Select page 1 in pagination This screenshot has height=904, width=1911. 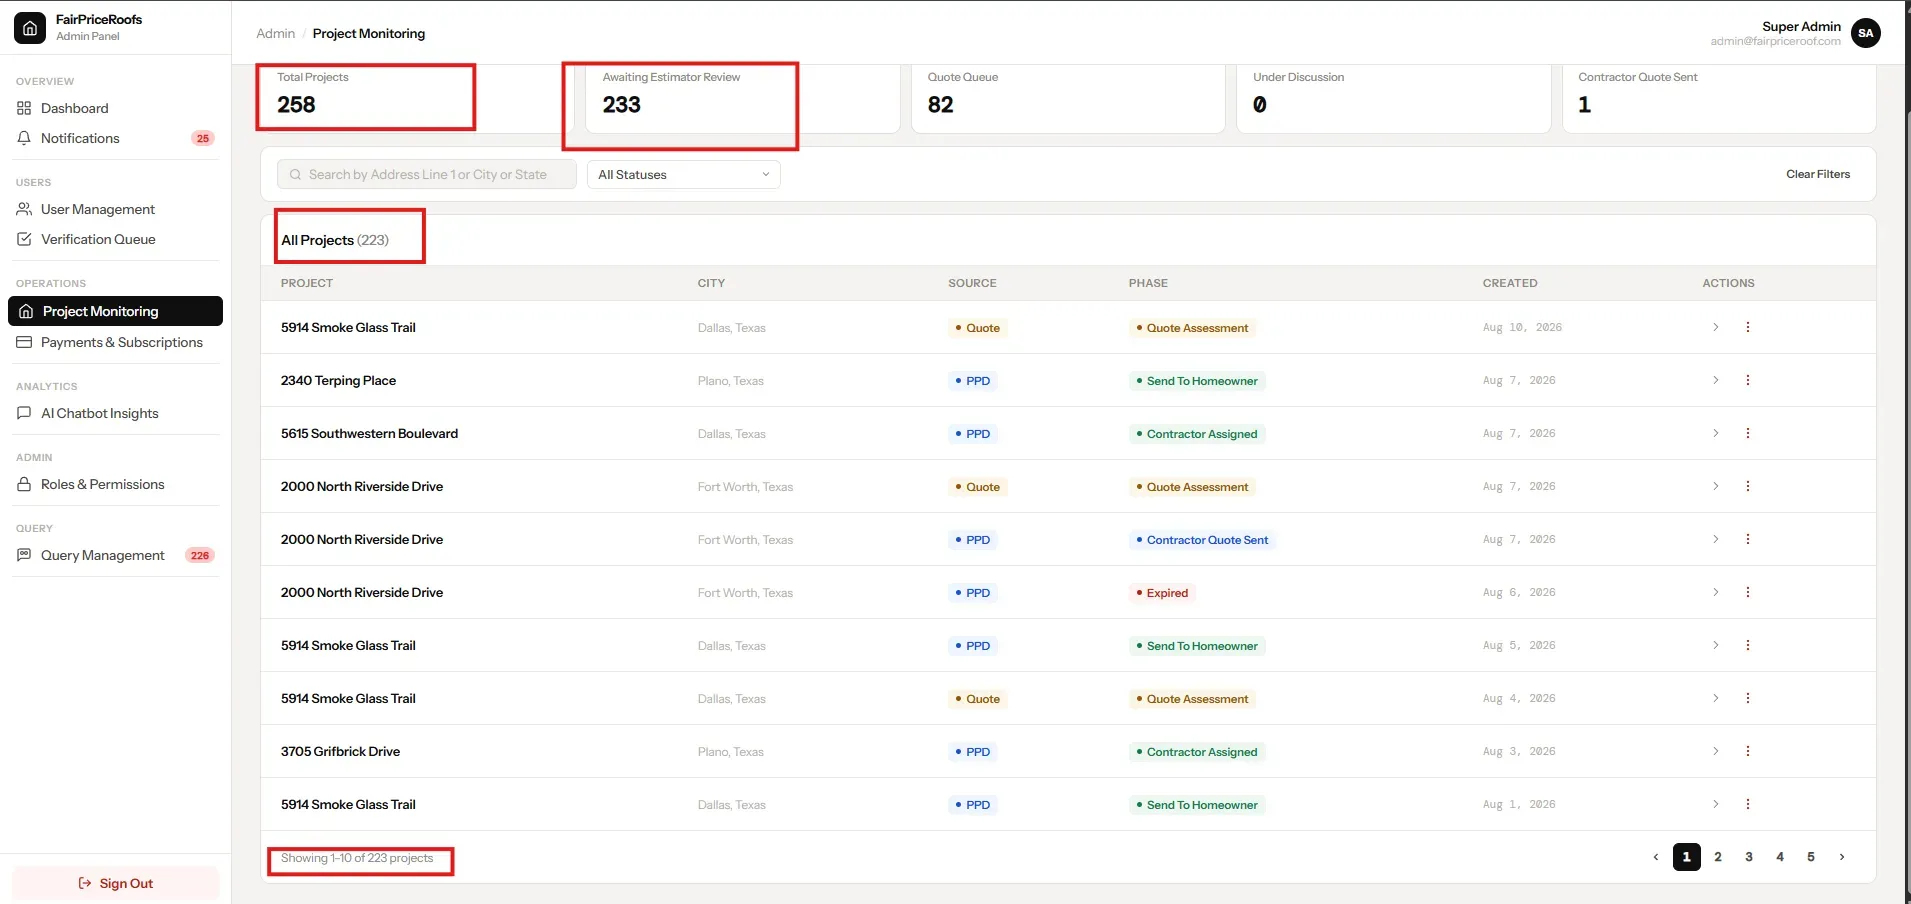pyautogui.click(x=1687, y=857)
